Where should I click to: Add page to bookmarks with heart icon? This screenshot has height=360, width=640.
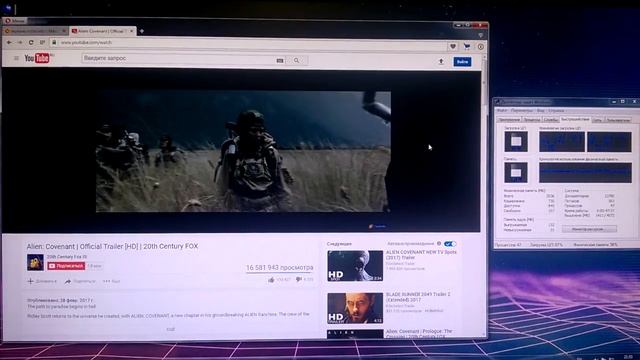tap(453, 47)
